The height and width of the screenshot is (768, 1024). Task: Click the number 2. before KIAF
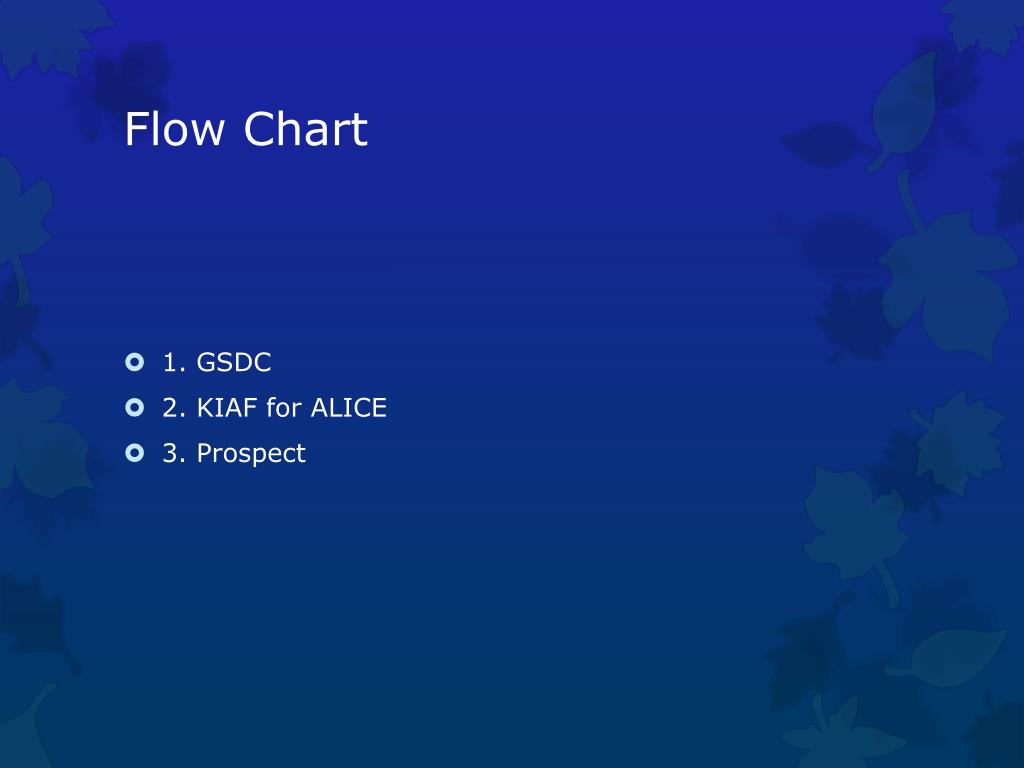174,408
